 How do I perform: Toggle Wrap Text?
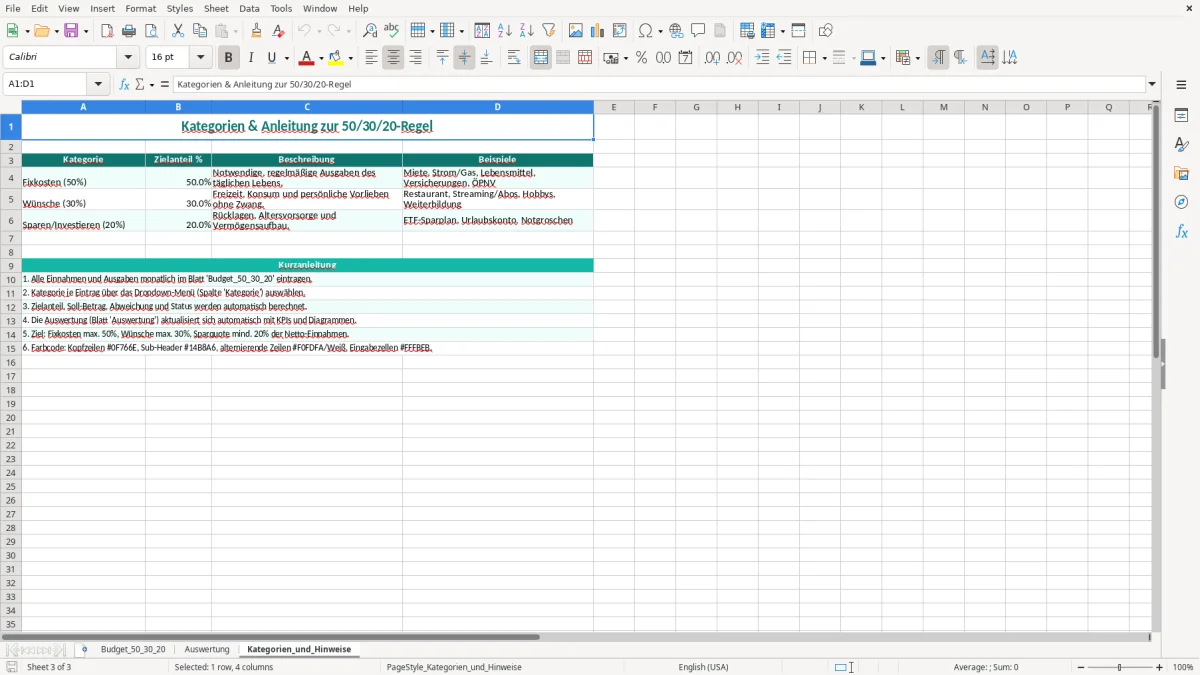coord(514,58)
